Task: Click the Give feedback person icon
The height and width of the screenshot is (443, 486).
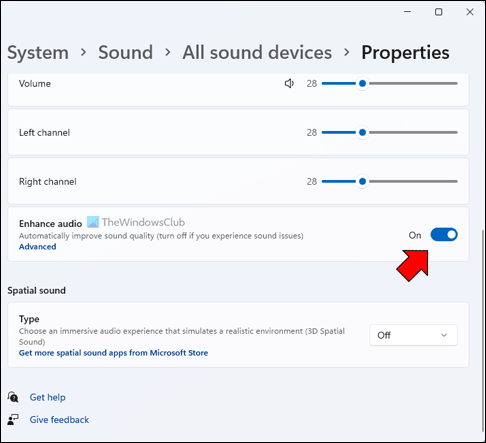Action: (x=13, y=419)
